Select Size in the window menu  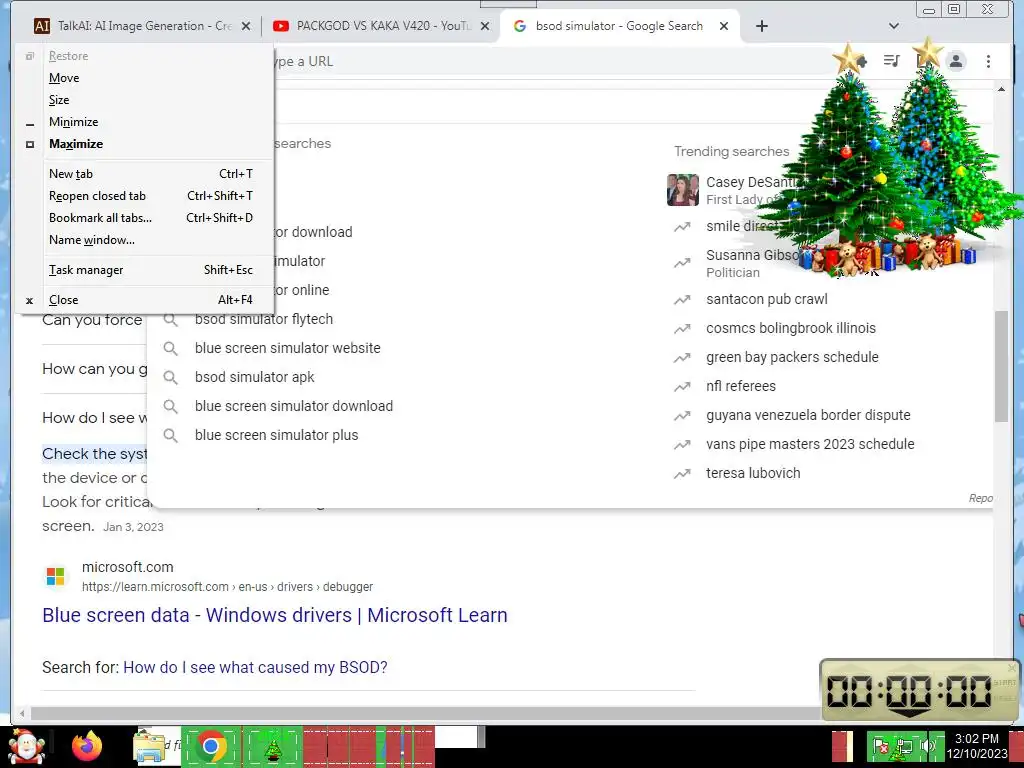[59, 100]
